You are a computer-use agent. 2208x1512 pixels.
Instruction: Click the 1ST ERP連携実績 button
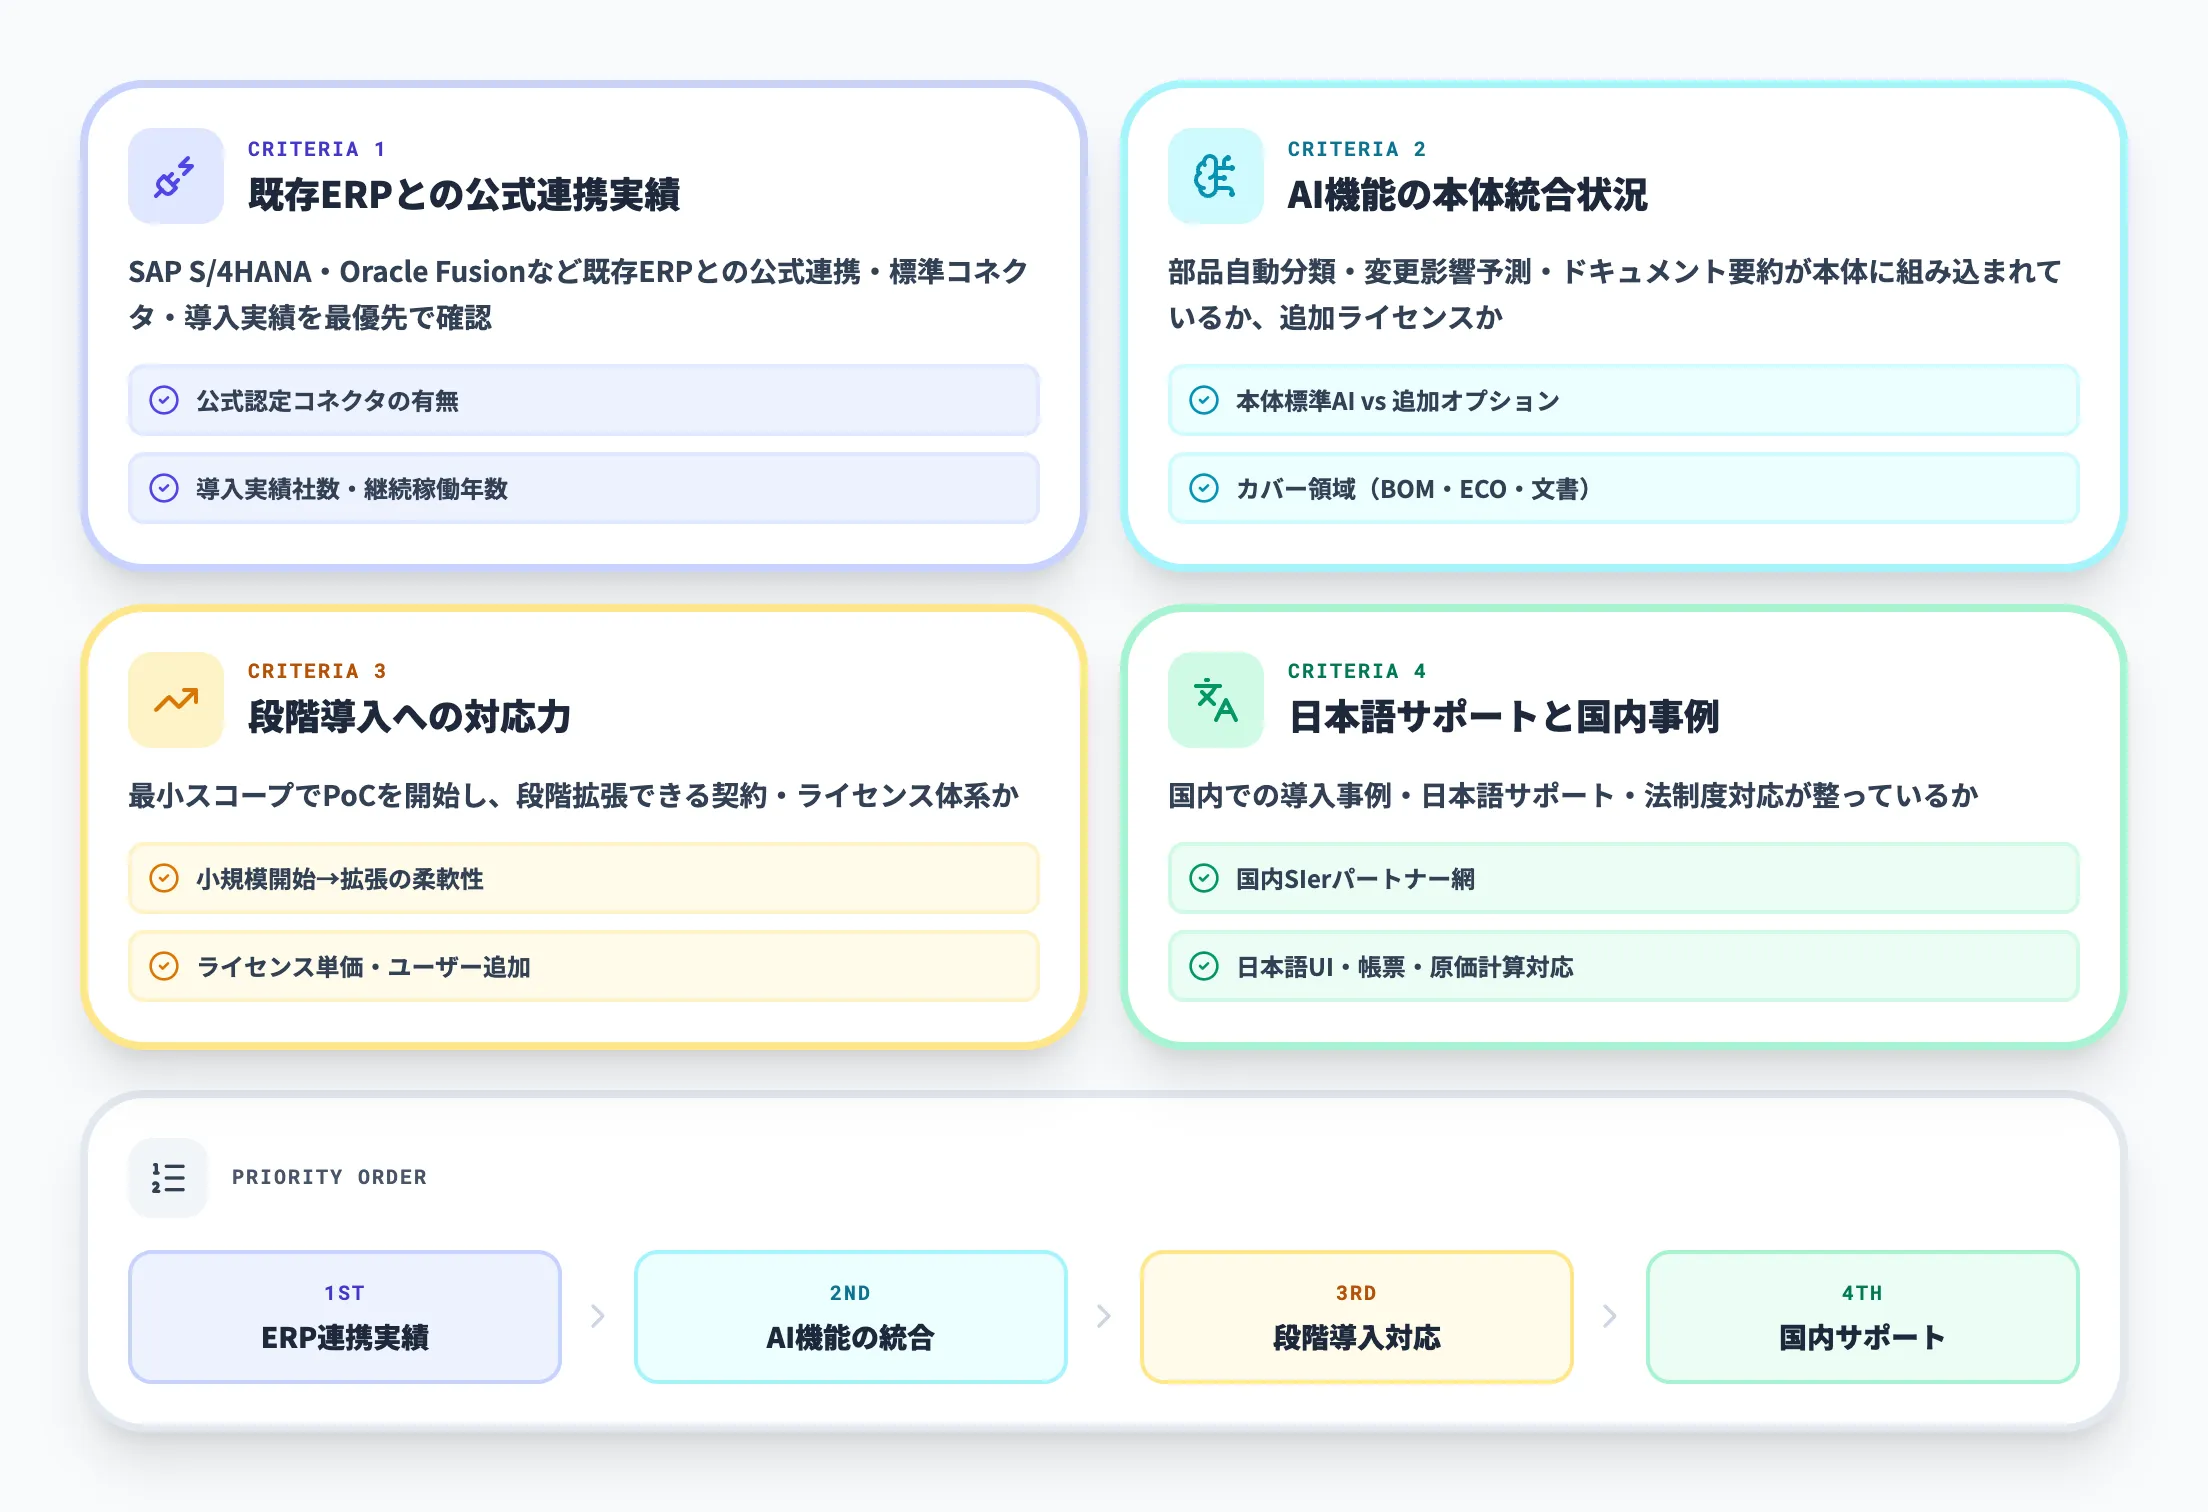(343, 1316)
